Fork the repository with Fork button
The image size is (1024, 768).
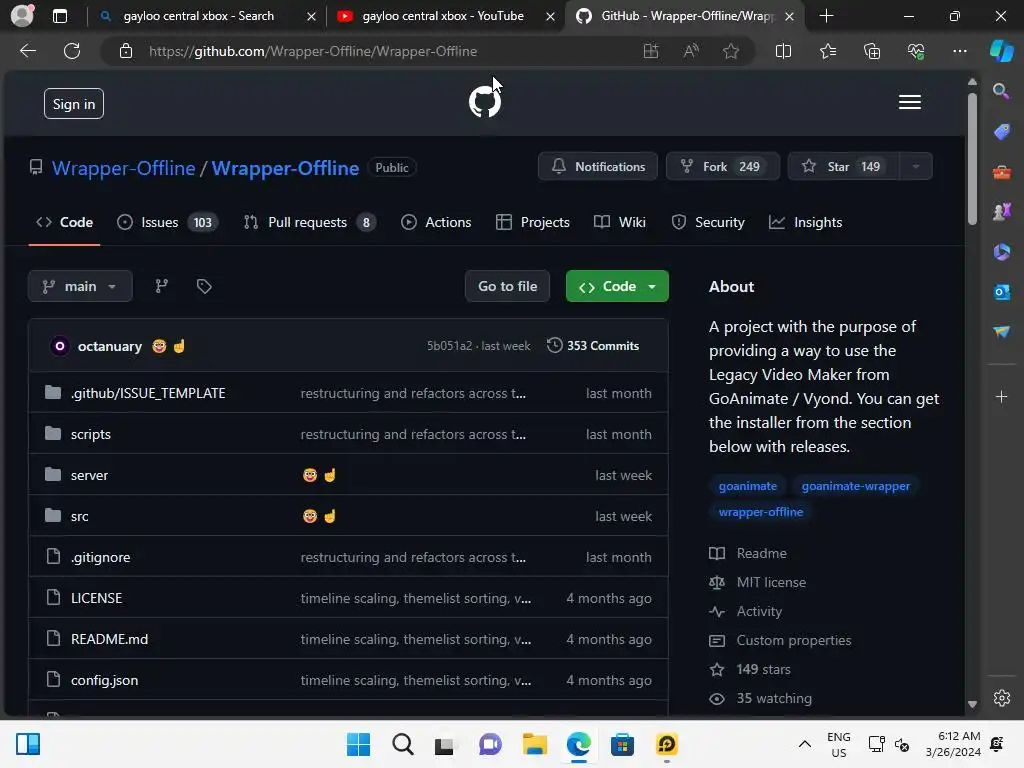(x=723, y=167)
